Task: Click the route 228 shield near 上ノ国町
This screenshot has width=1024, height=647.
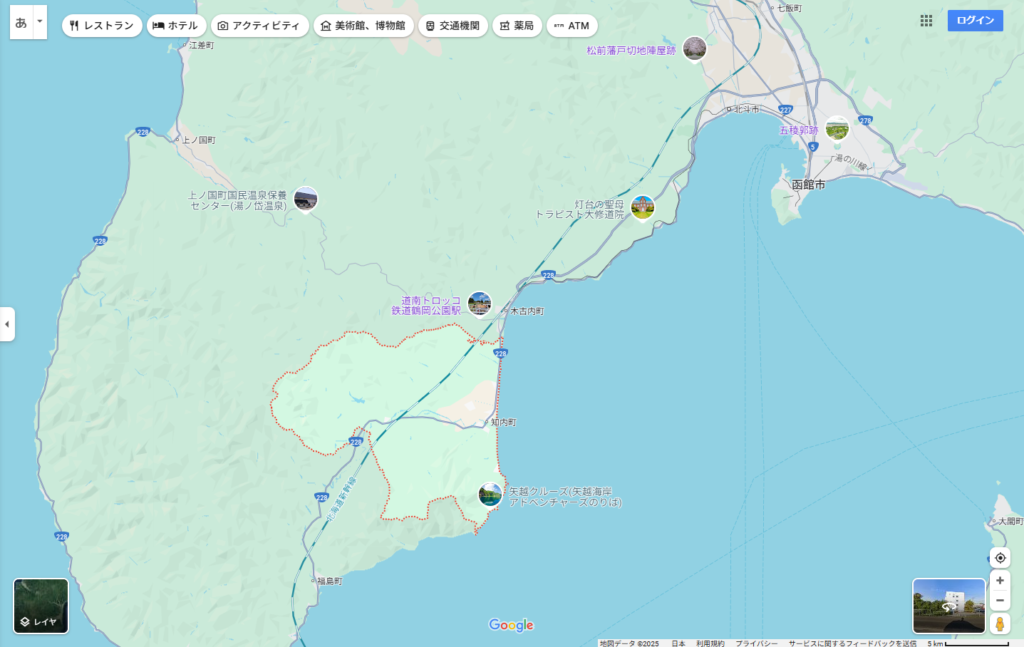Action: coord(143,132)
